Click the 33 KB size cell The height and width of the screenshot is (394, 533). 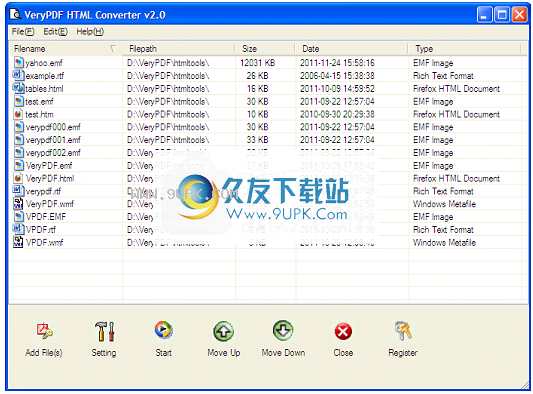(257, 140)
